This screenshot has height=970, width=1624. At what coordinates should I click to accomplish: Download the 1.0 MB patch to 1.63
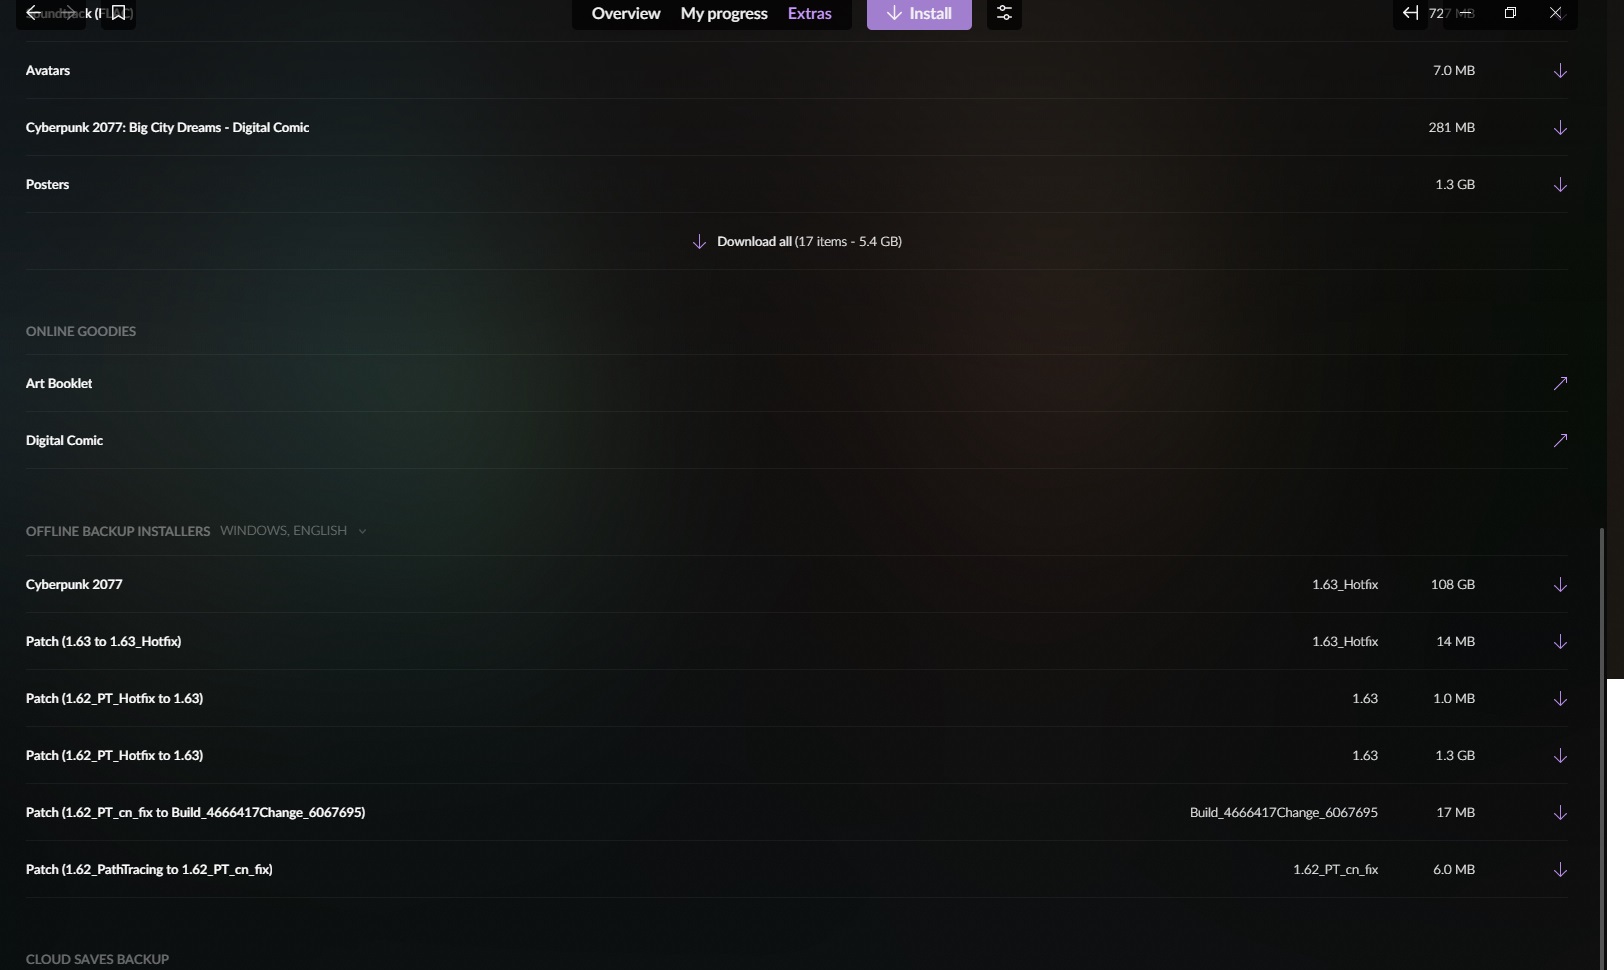(1560, 699)
